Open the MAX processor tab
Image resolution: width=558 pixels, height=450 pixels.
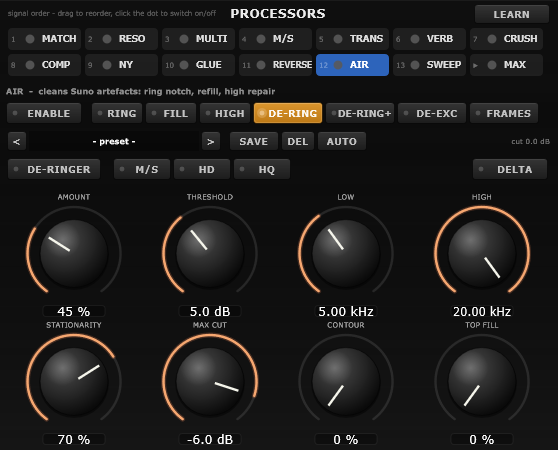(506, 65)
